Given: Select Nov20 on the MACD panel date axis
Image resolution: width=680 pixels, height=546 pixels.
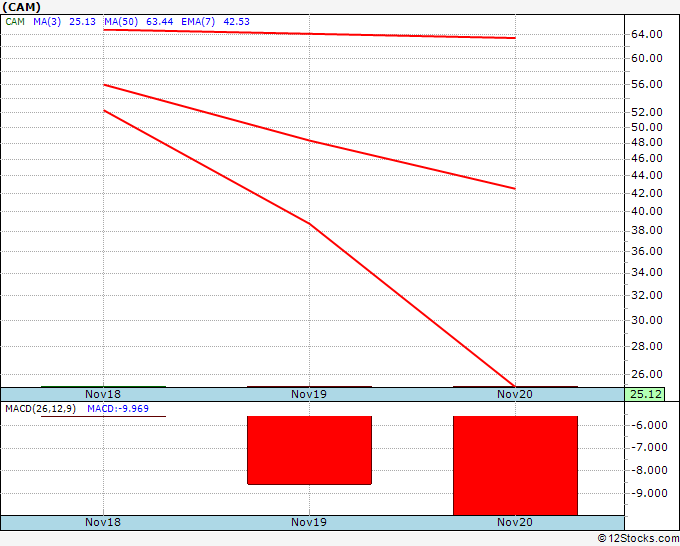Looking at the screenshot, I should (x=515, y=522).
